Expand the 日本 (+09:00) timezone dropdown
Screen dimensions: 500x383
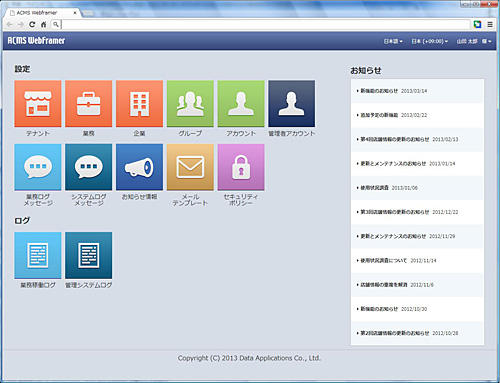click(429, 41)
